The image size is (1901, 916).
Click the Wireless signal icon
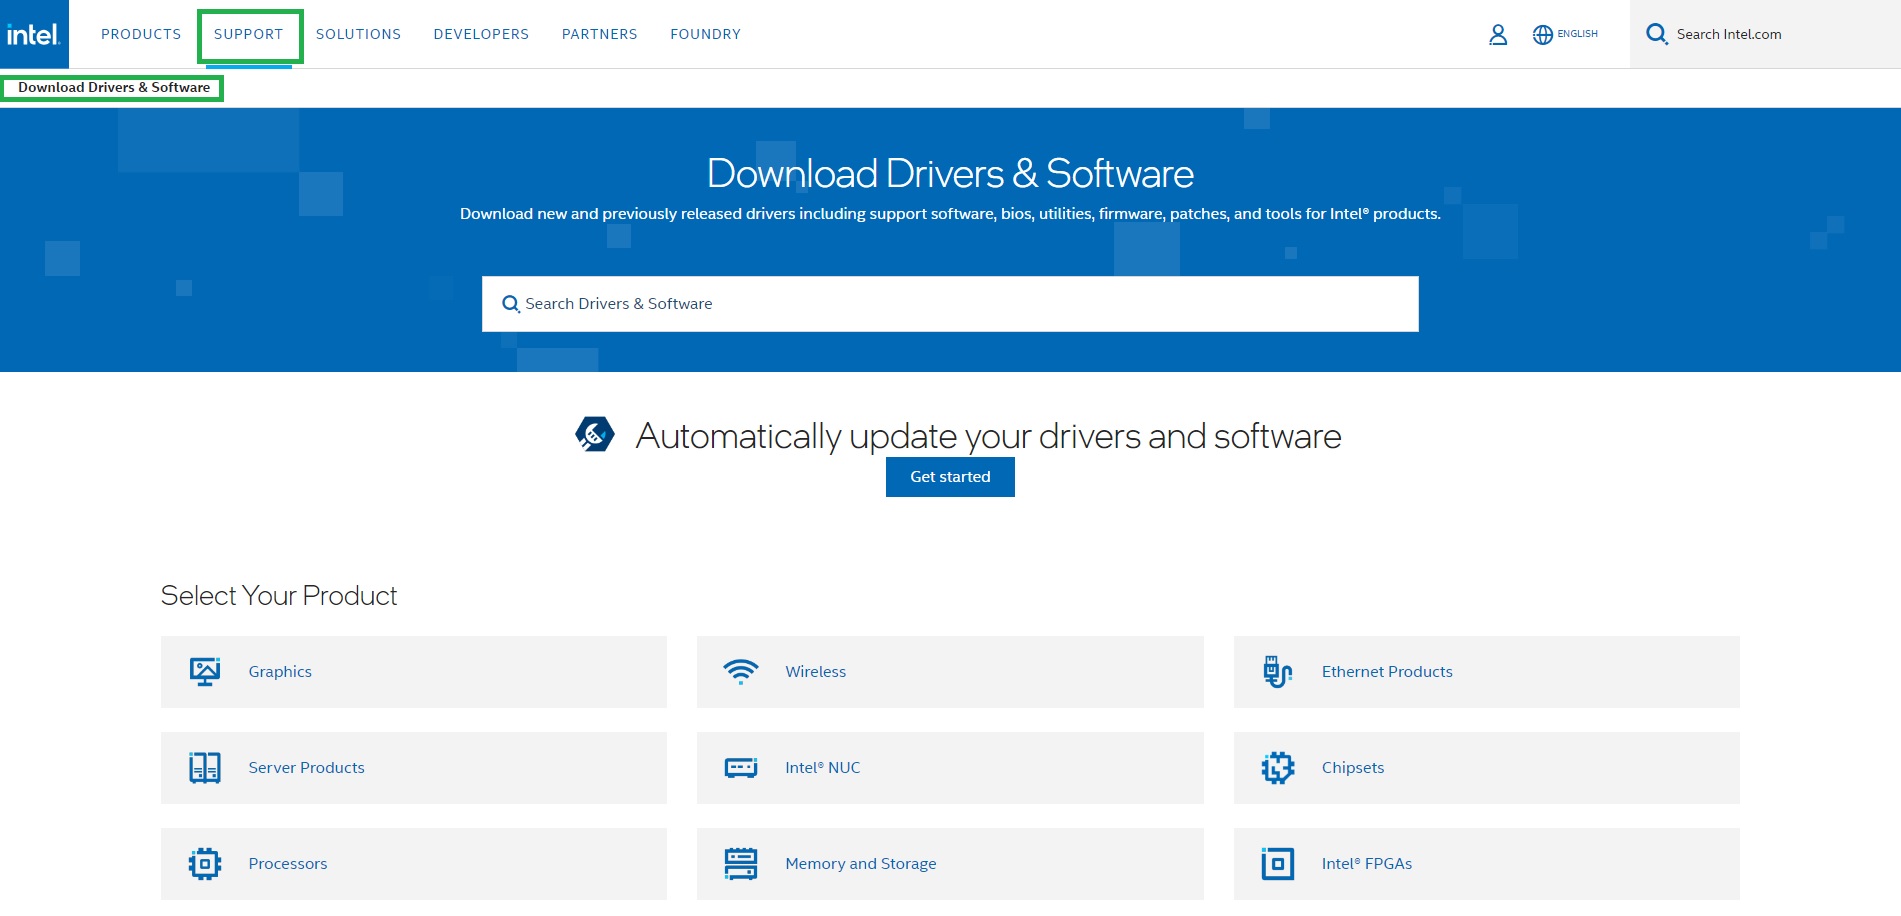741,671
